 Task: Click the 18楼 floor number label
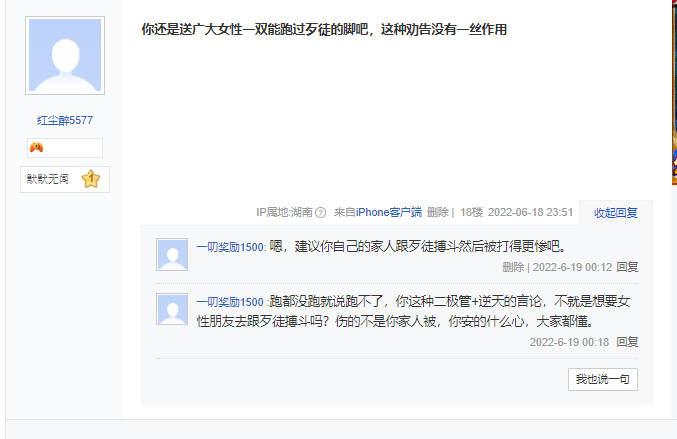point(471,212)
